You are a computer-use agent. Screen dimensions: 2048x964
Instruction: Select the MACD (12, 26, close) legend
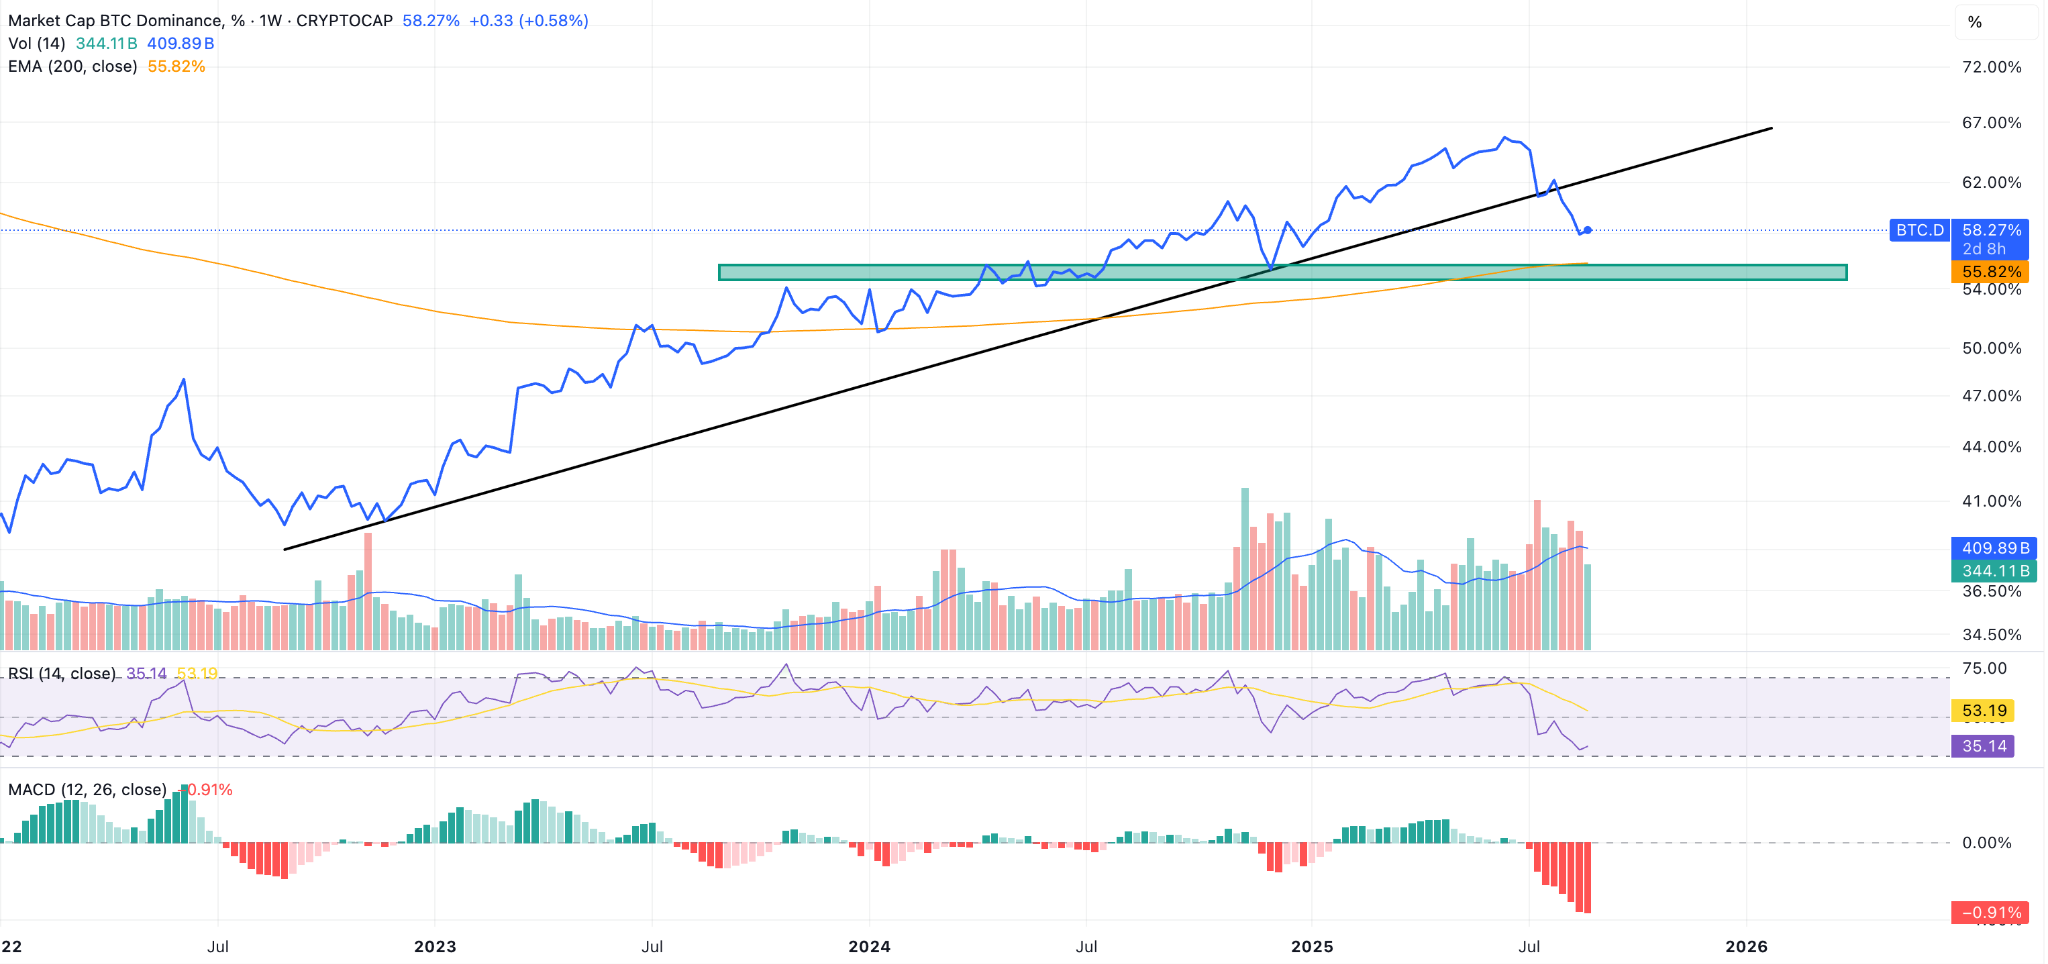point(87,789)
